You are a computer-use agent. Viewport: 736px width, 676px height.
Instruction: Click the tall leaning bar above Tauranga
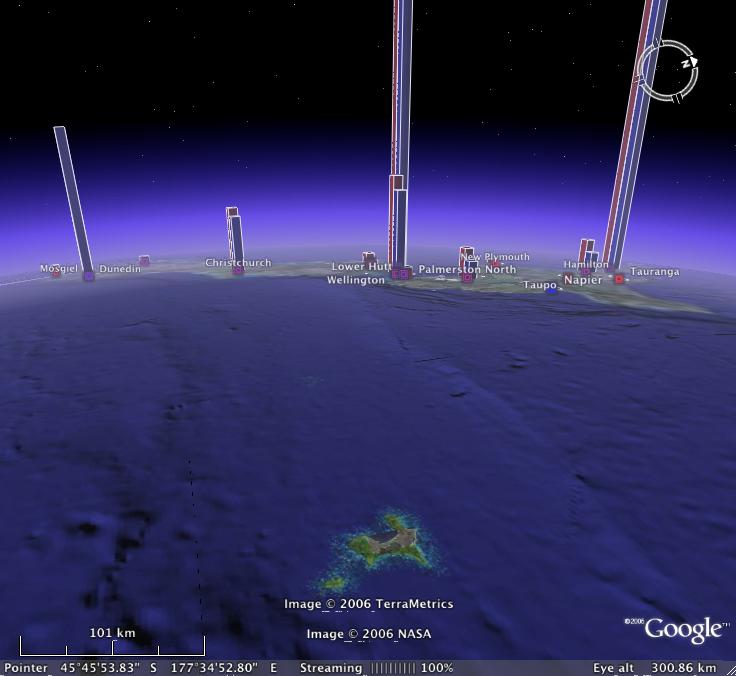click(x=638, y=130)
